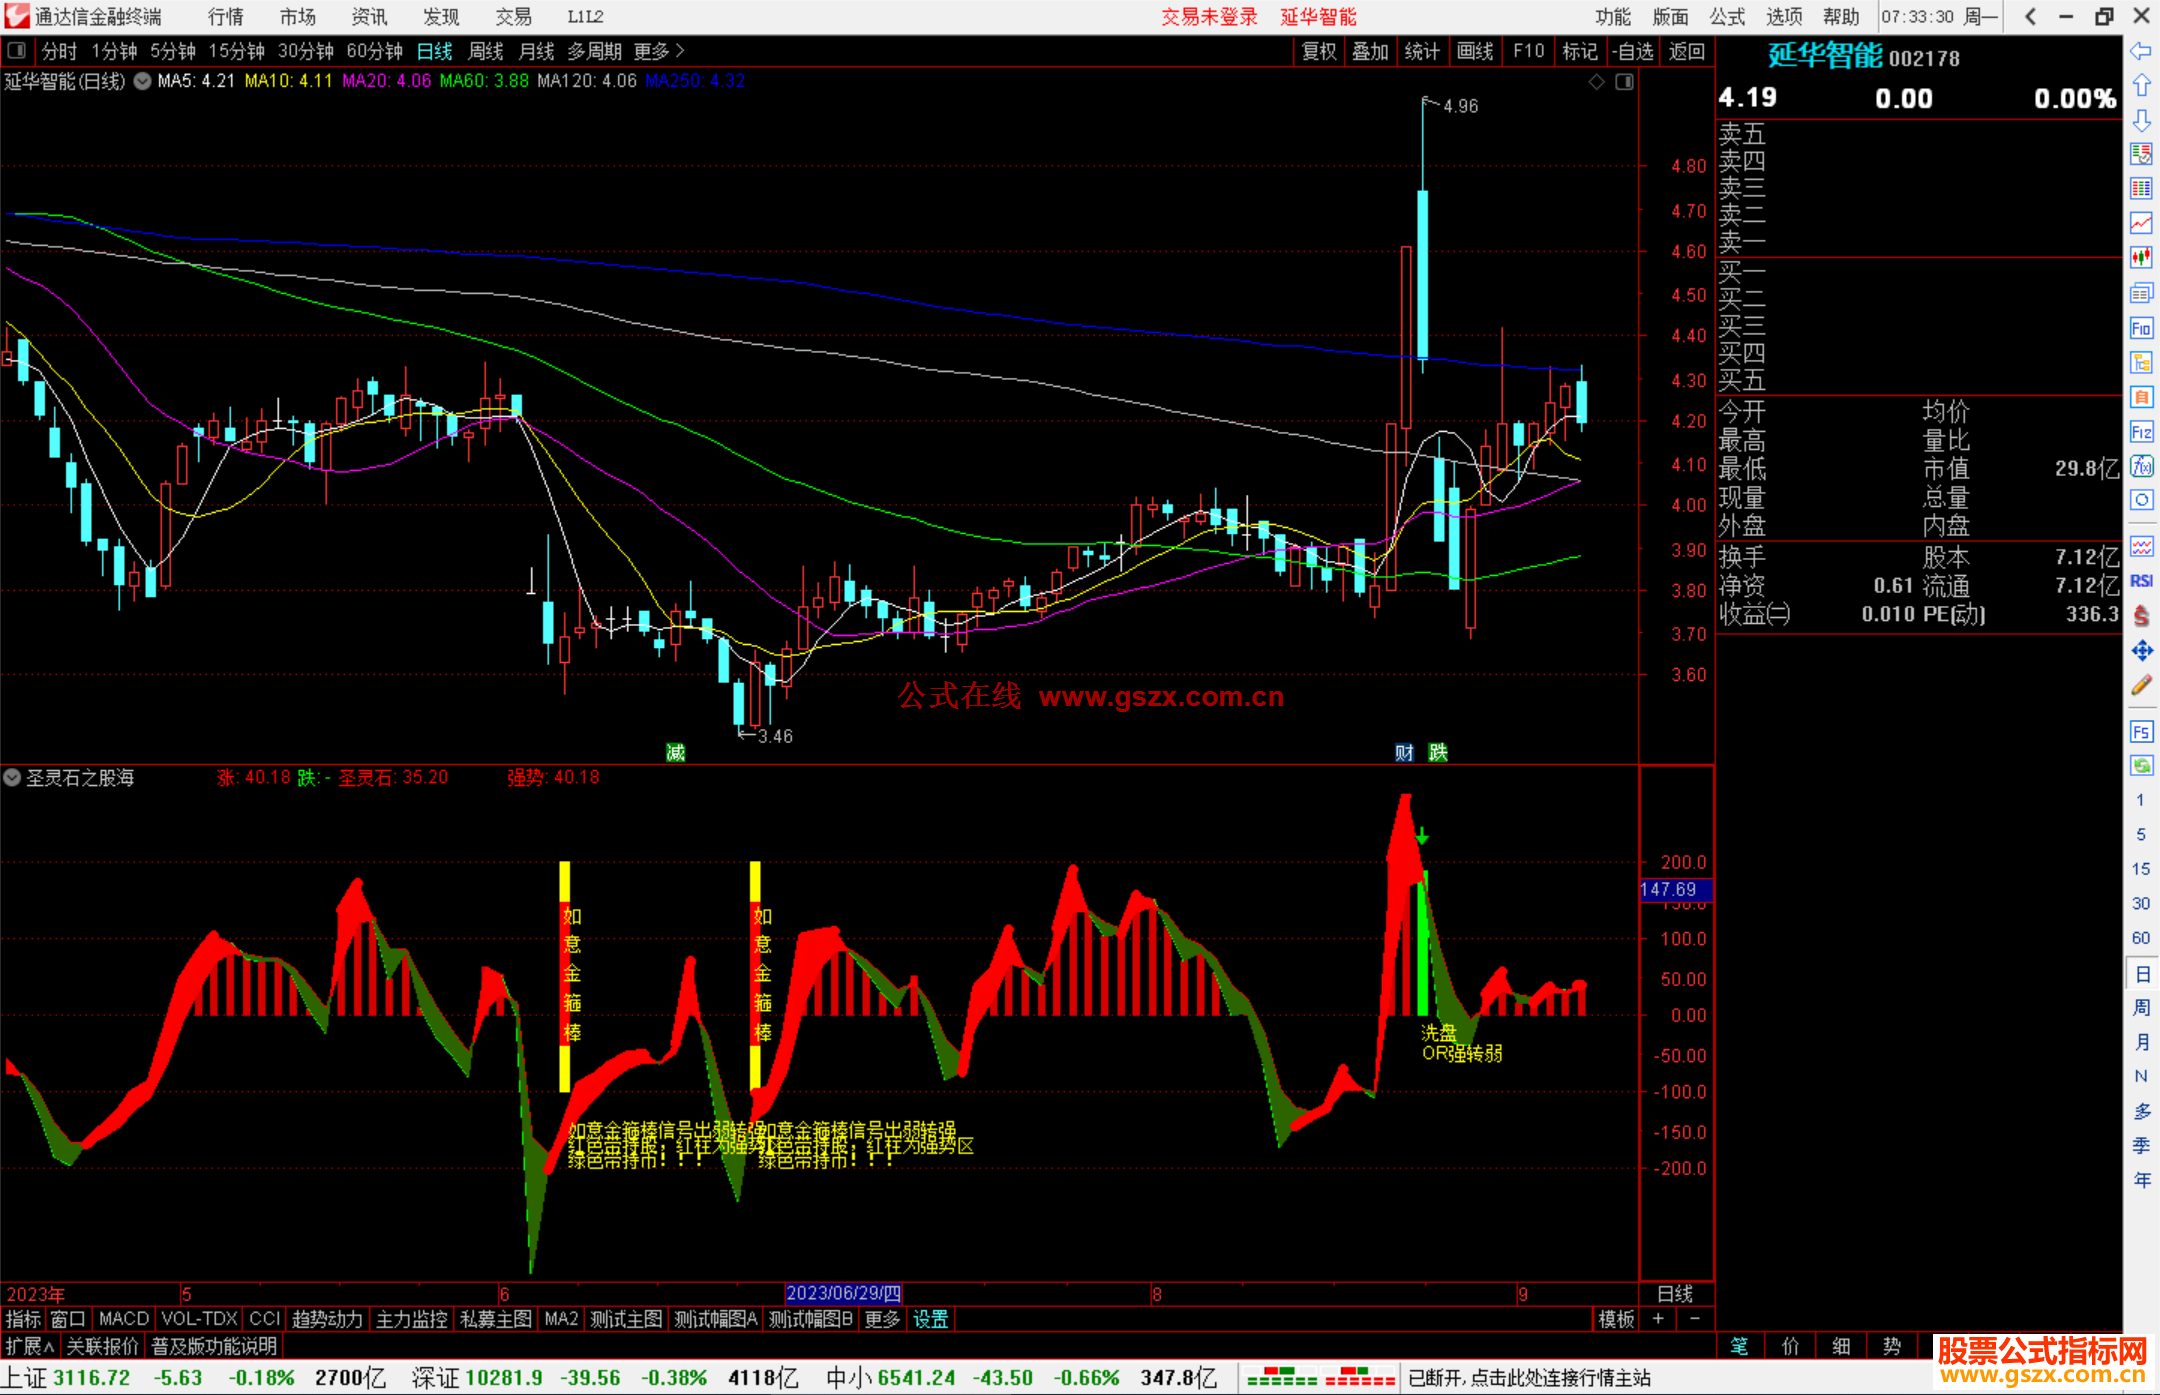Toggle the 圣灵石之股海 indicator round button

(12, 777)
